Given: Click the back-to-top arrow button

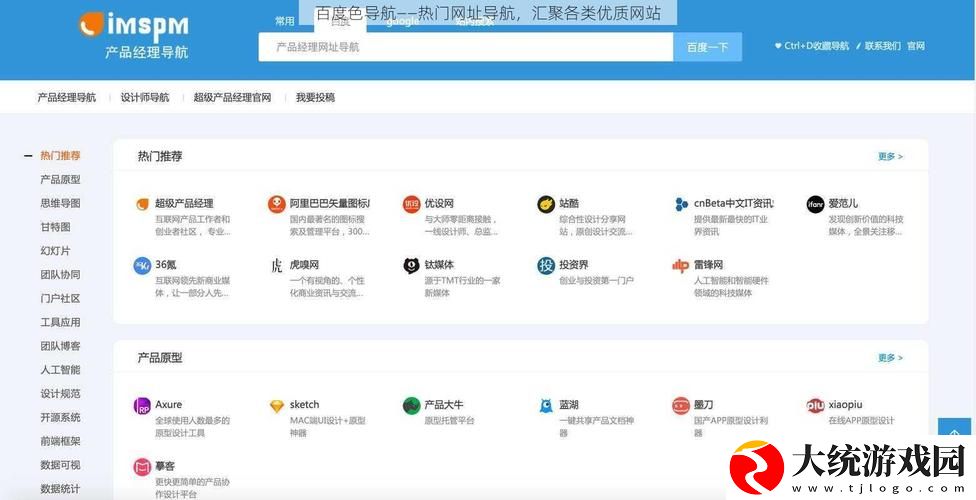Looking at the screenshot, I should pyautogui.click(x=955, y=430).
